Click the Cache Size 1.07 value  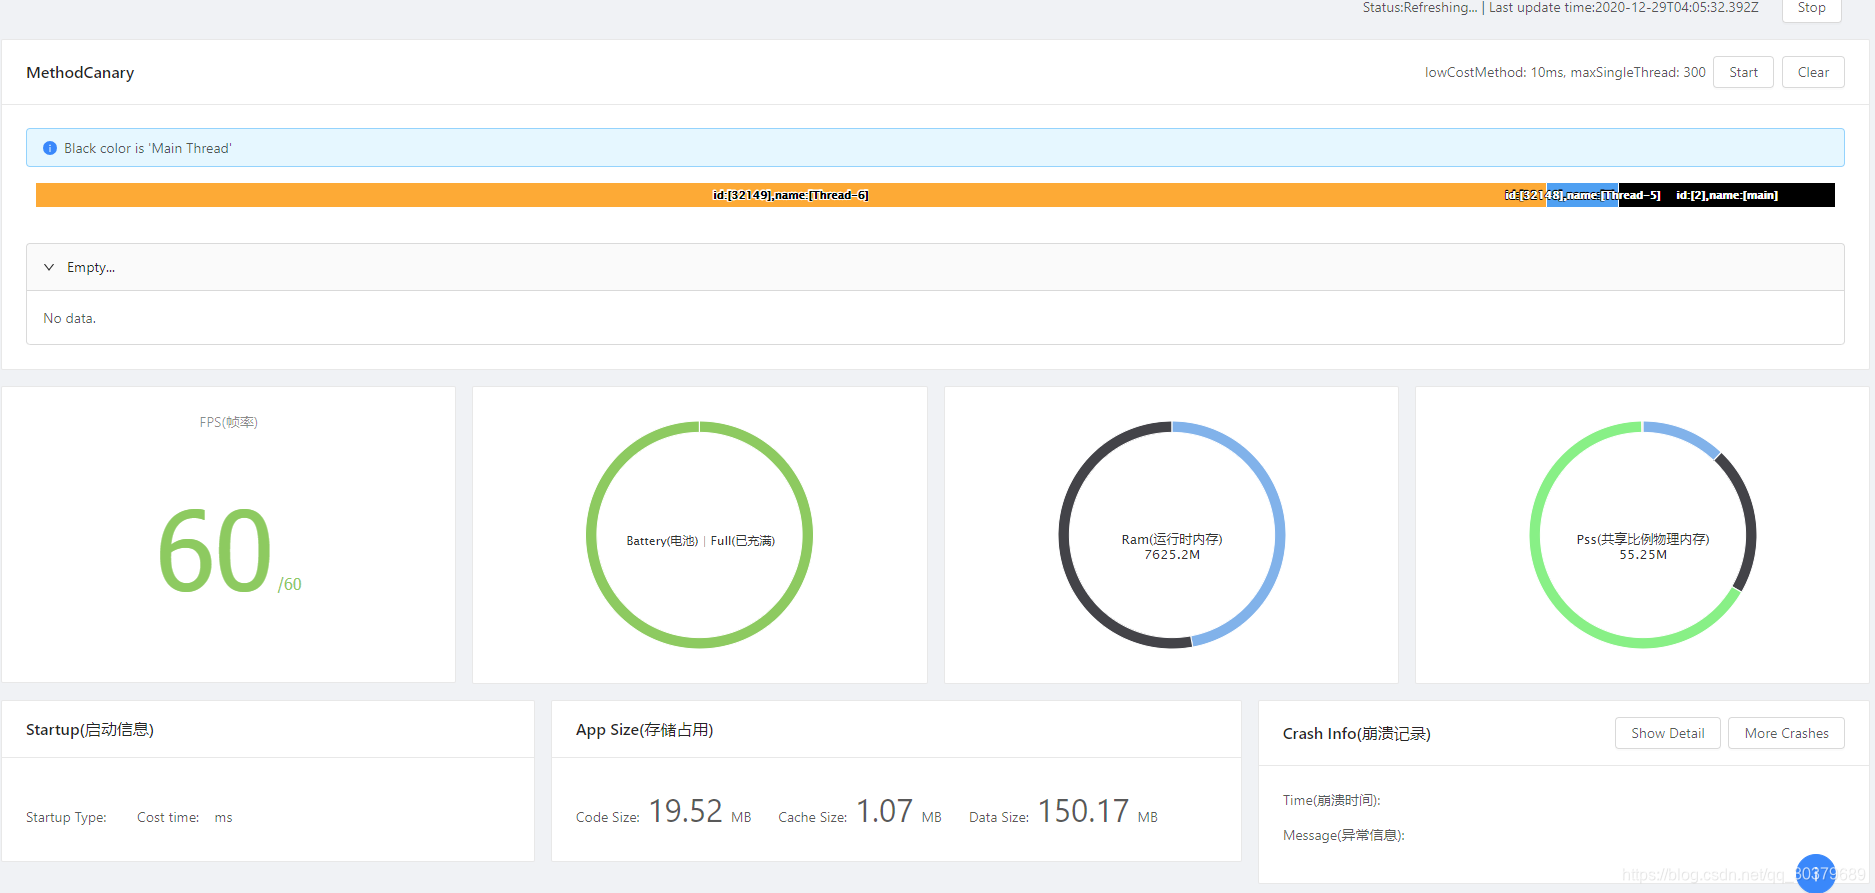[884, 811]
